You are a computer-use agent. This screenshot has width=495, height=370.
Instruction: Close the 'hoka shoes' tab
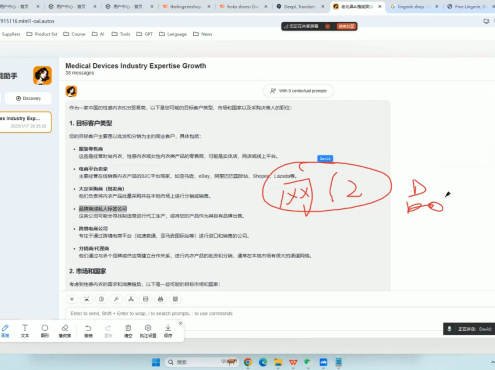[x=266, y=6]
